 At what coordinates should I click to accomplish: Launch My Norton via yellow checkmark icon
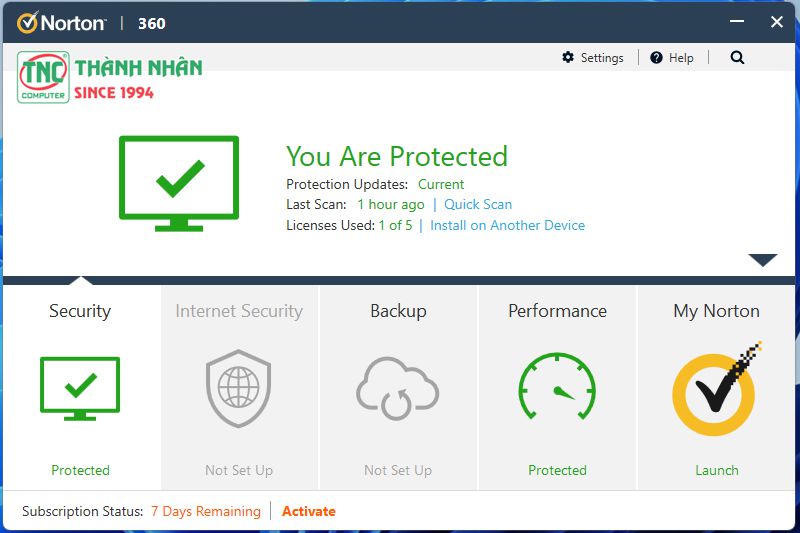(716, 389)
